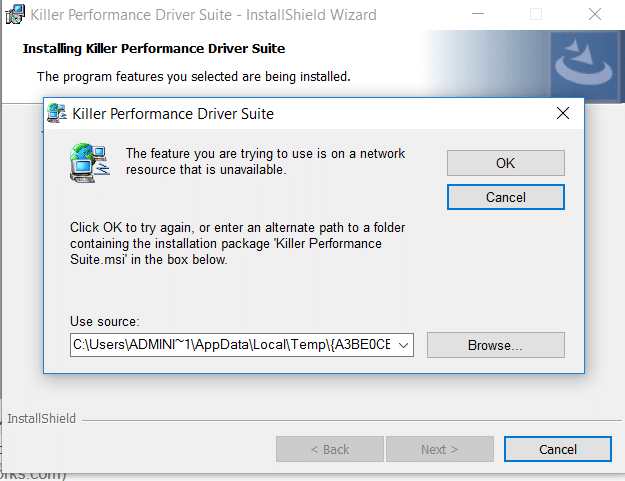Maximize the InstallShield Wizard window
This screenshot has height=481, width=625.
tap(536, 15)
